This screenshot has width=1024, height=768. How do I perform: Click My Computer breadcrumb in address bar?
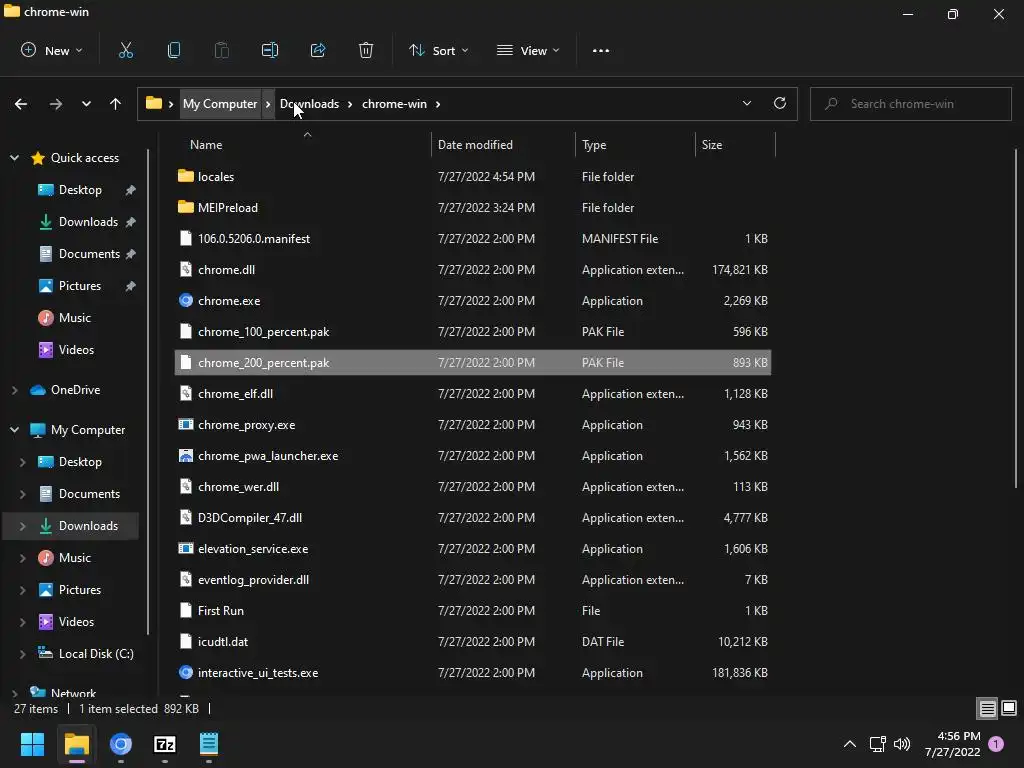[x=220, y=104]
